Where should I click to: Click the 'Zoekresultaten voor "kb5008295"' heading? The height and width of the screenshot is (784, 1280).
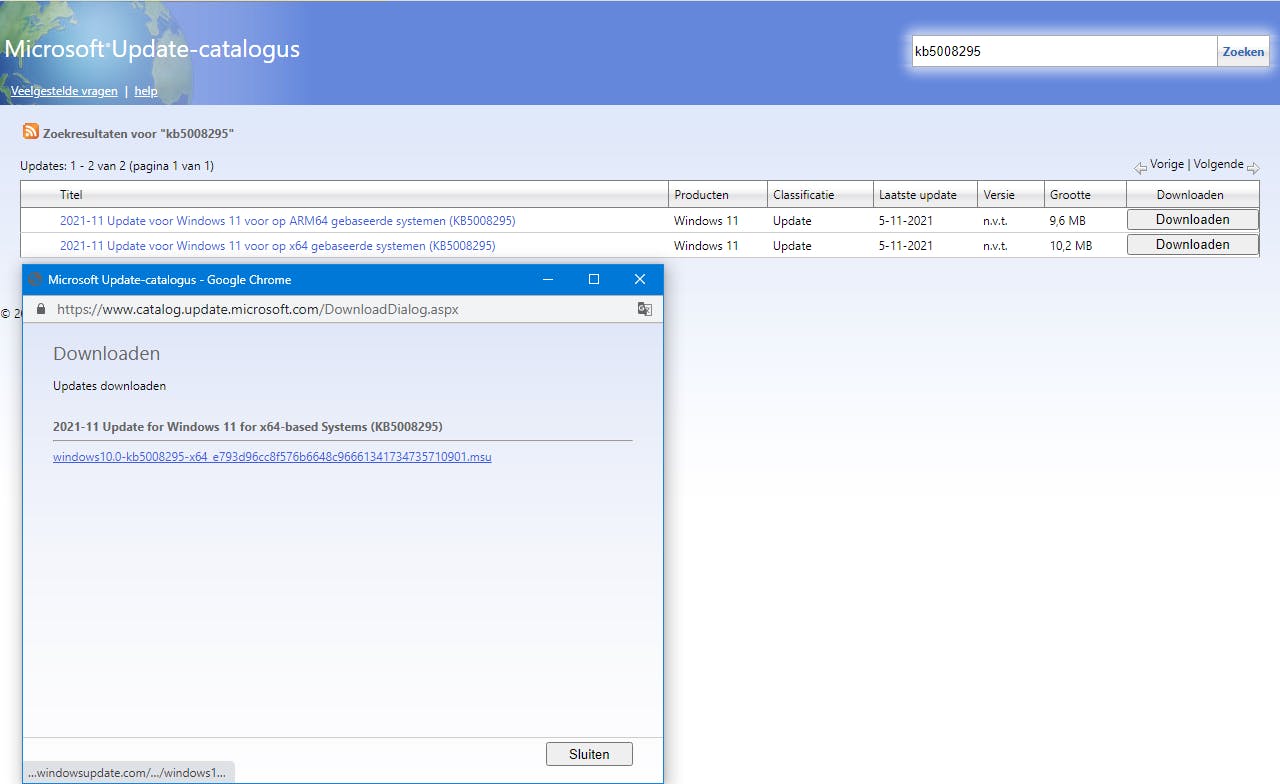point(138,133)
